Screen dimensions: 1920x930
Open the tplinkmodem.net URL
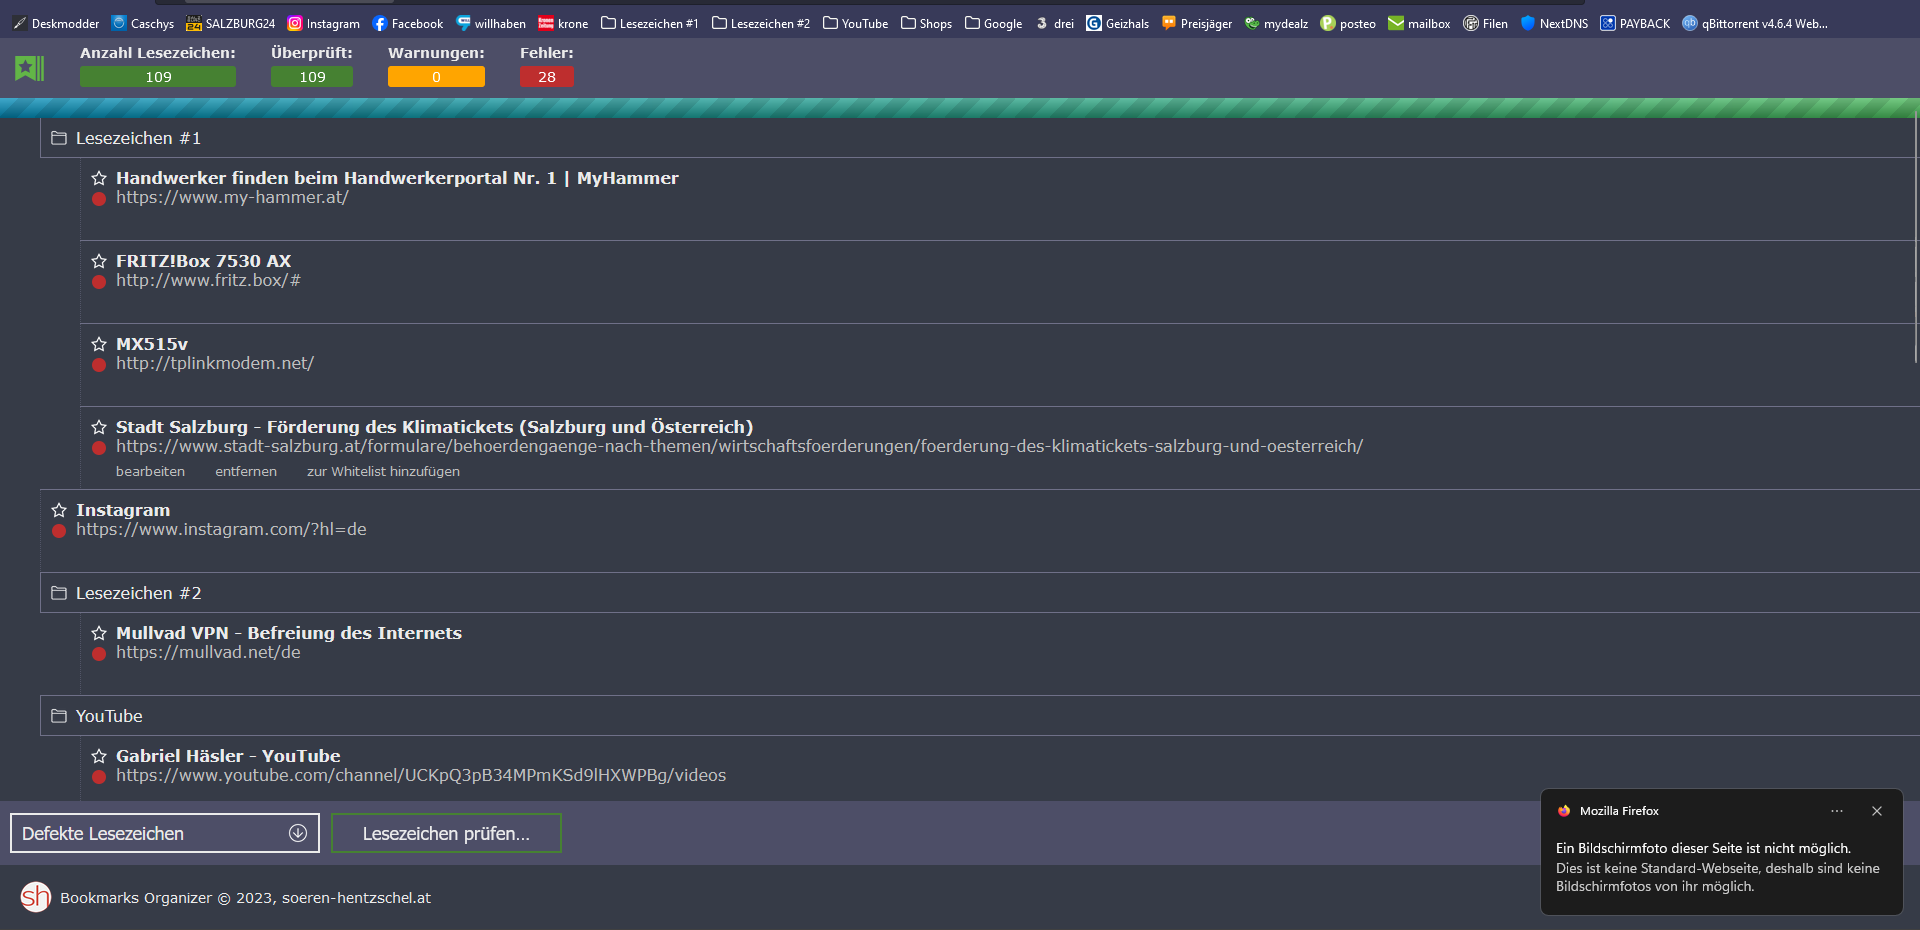pos(215,364)
